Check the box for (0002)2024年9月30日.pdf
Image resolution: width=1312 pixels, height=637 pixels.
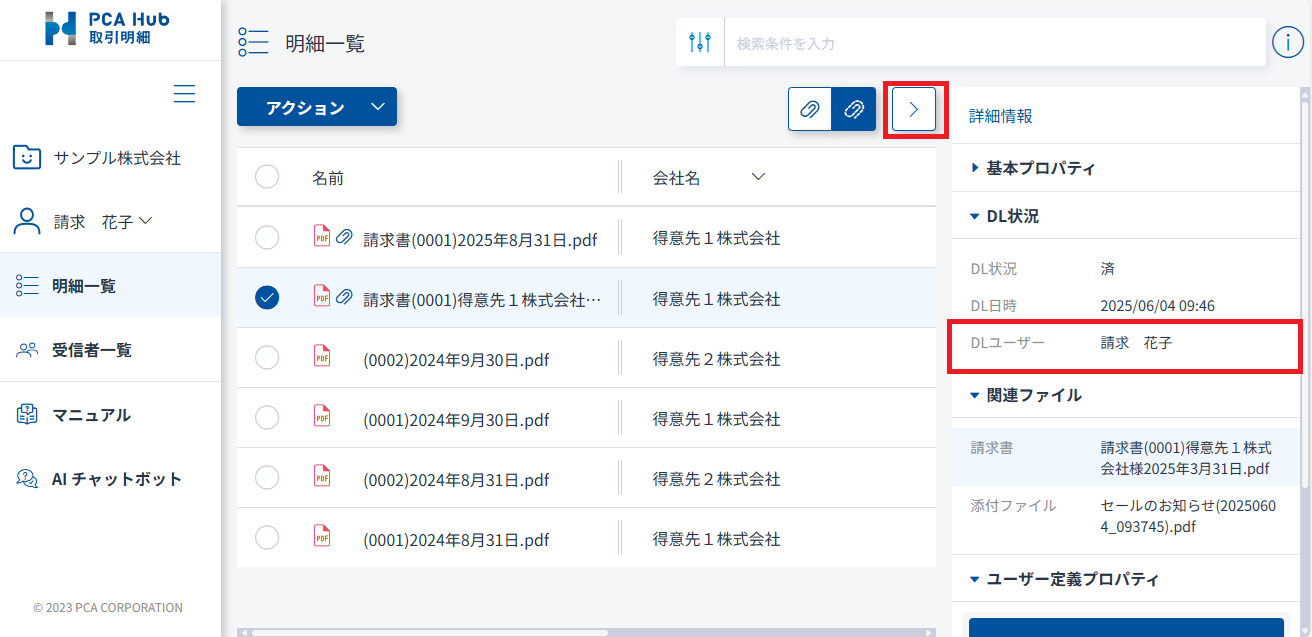point(267,357)
